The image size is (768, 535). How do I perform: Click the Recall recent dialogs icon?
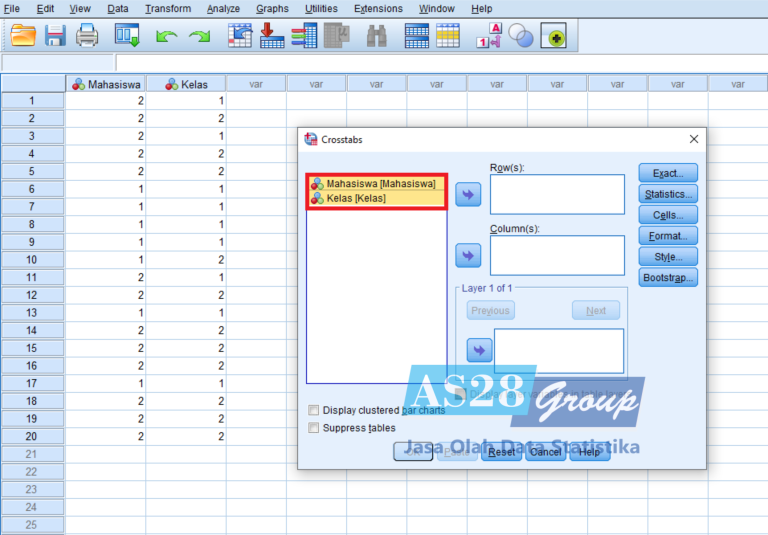coord(127,36)
